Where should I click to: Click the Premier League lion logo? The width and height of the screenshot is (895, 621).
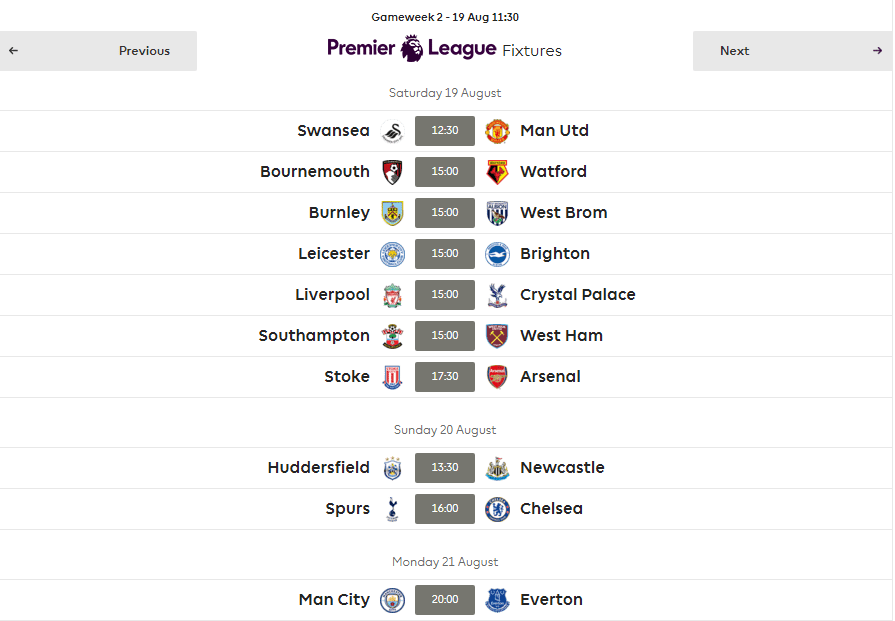tap(412, 49)
